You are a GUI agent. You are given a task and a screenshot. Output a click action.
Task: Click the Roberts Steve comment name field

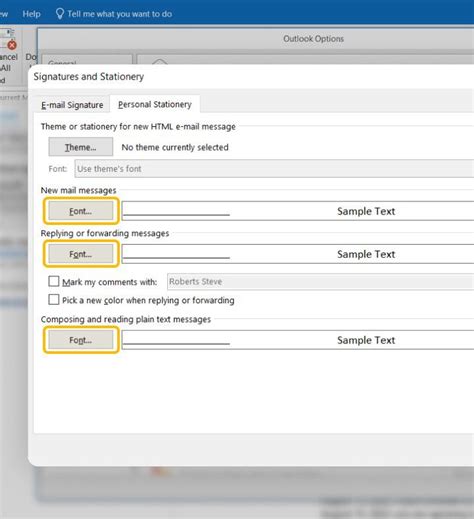click(320, 282)
